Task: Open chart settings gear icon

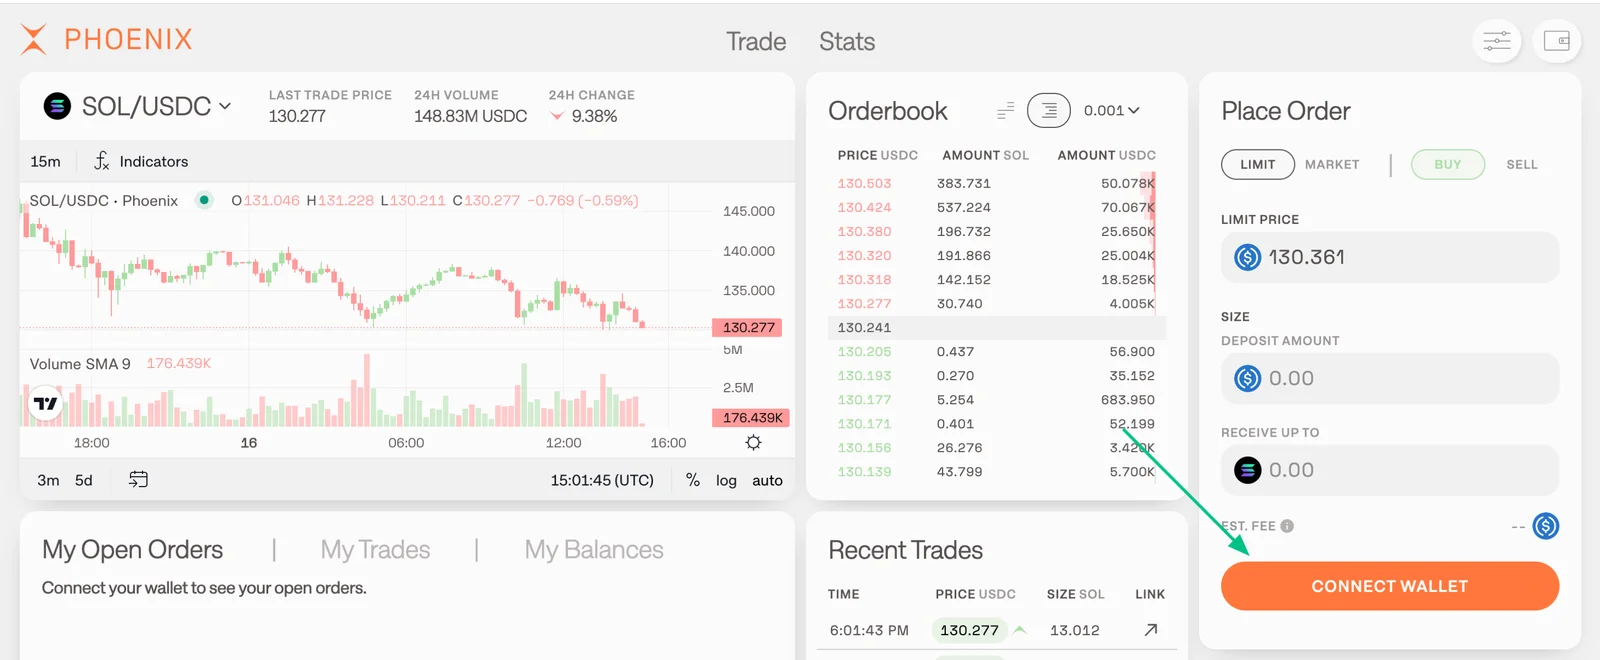Action: (754, 443)
